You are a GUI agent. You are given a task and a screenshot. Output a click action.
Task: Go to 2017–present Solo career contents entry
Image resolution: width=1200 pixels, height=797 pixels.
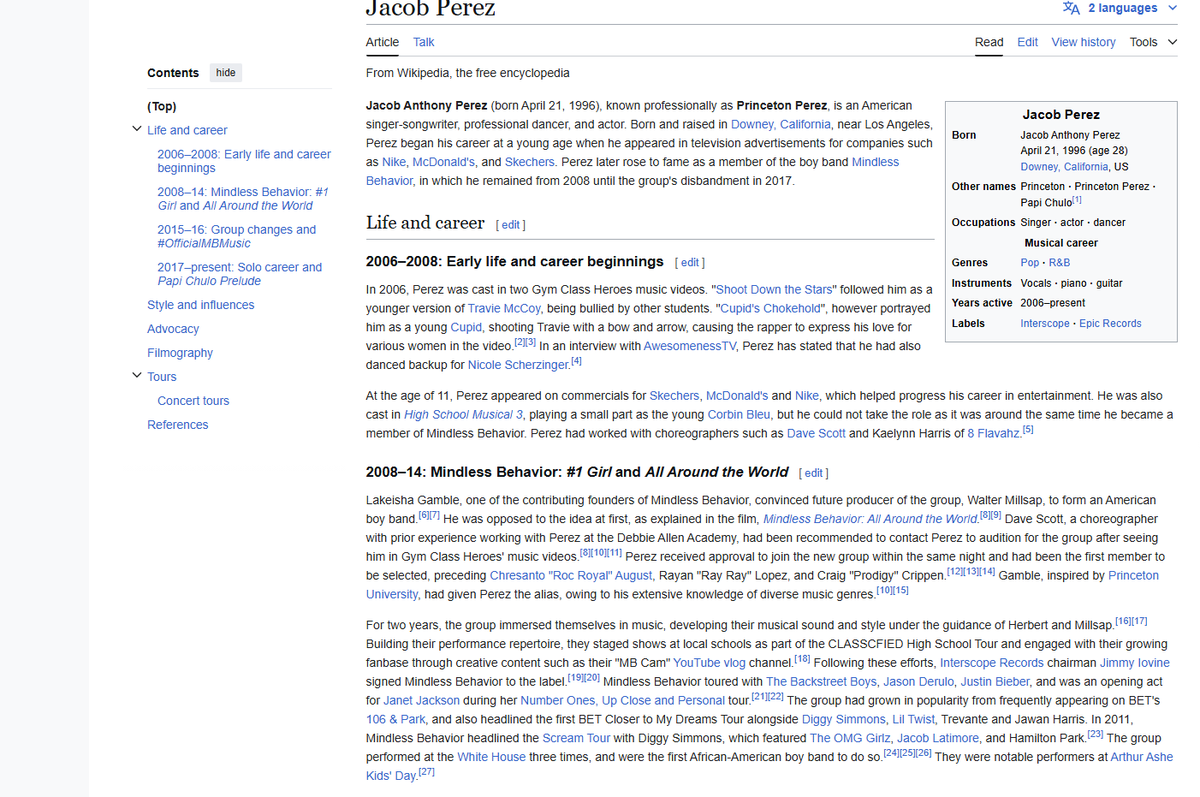tap(239, 274)
